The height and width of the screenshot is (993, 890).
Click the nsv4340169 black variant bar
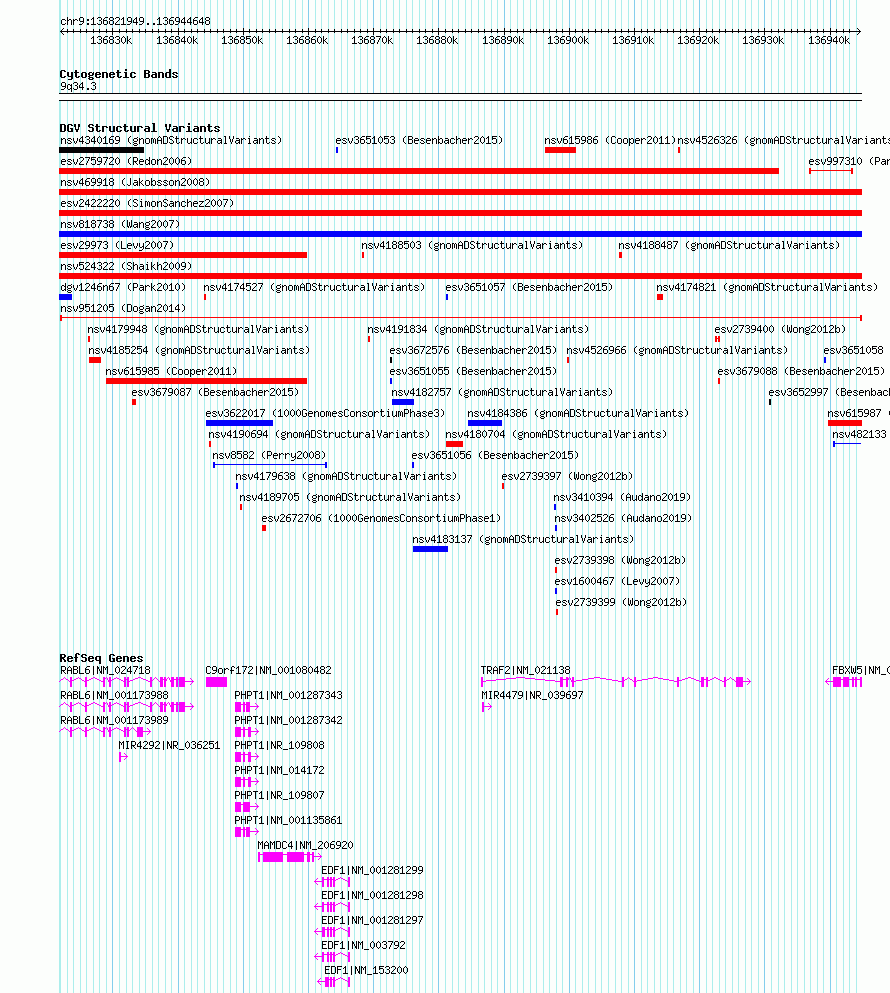click(101, 150)
